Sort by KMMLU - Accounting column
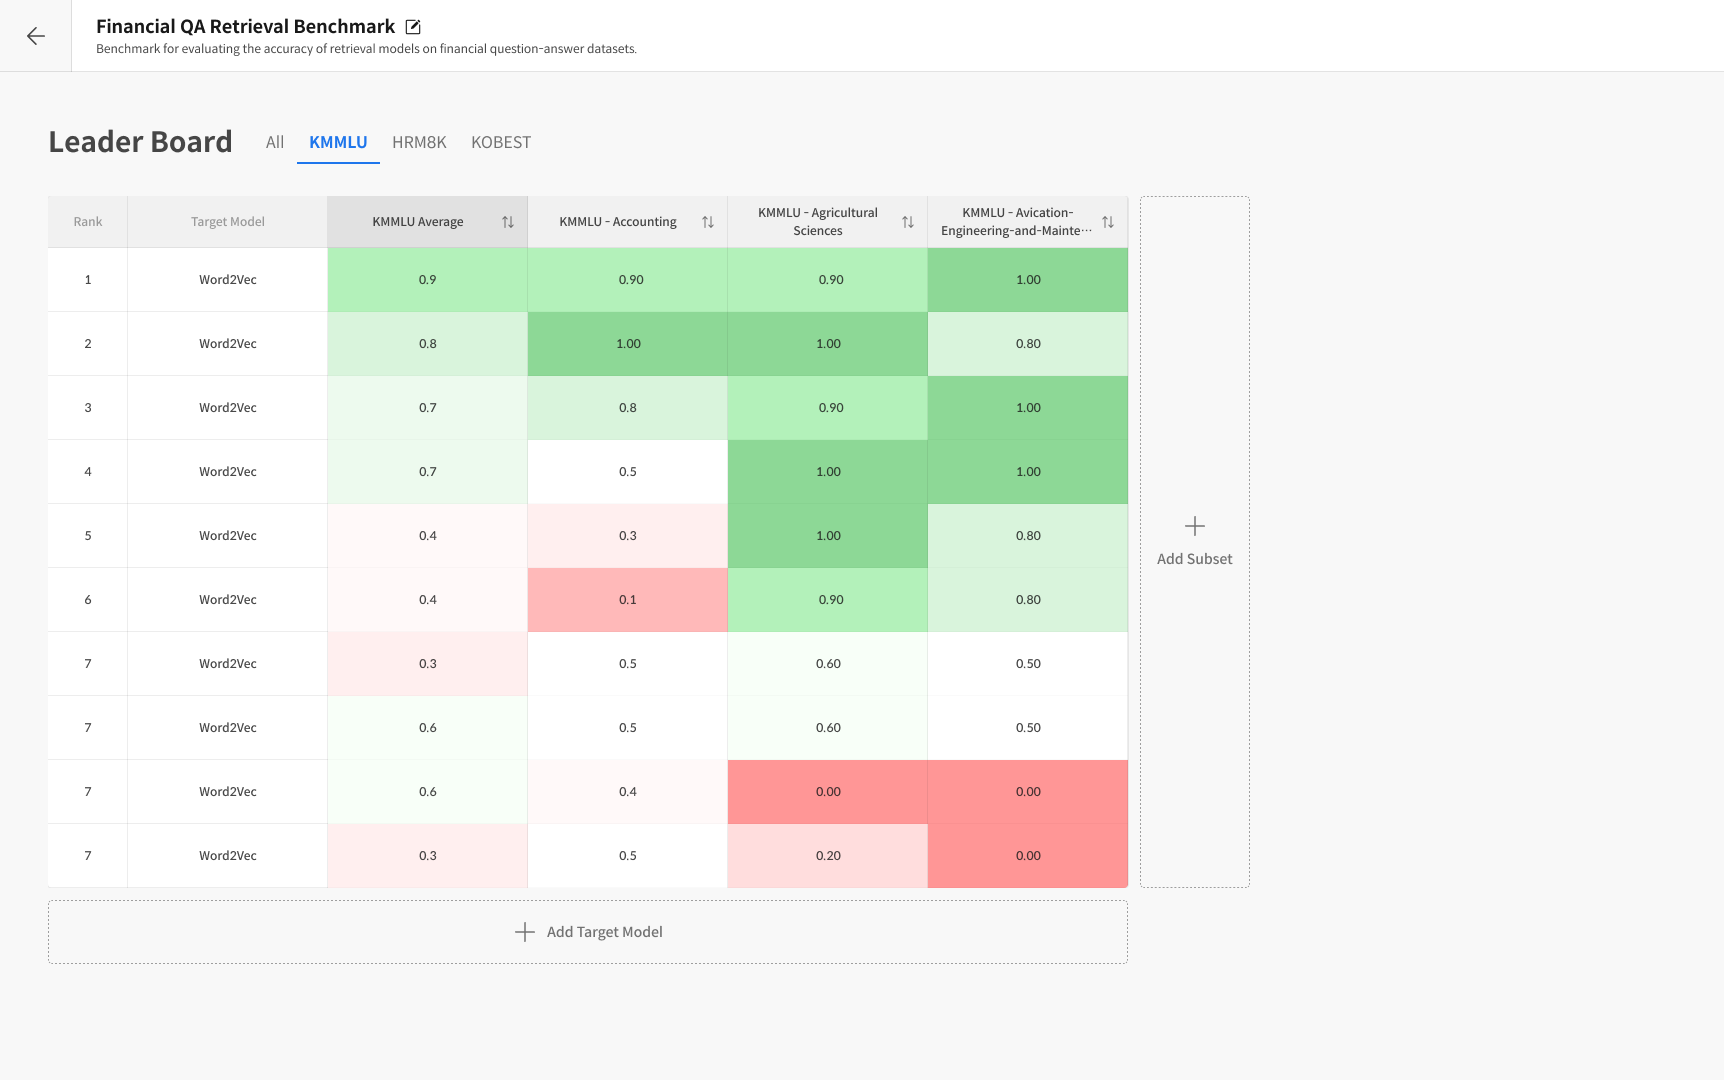The image size is (1724, 1080). click(707, 222)
